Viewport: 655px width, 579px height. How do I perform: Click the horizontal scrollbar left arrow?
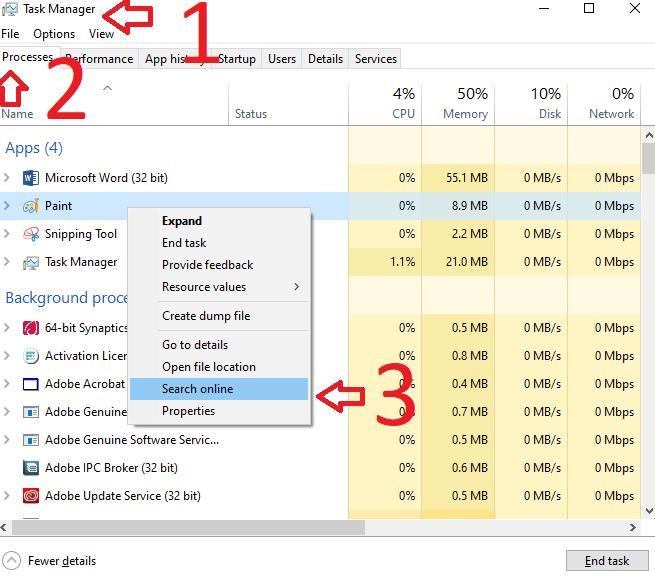pyautogui.click(x=4, y=528)
